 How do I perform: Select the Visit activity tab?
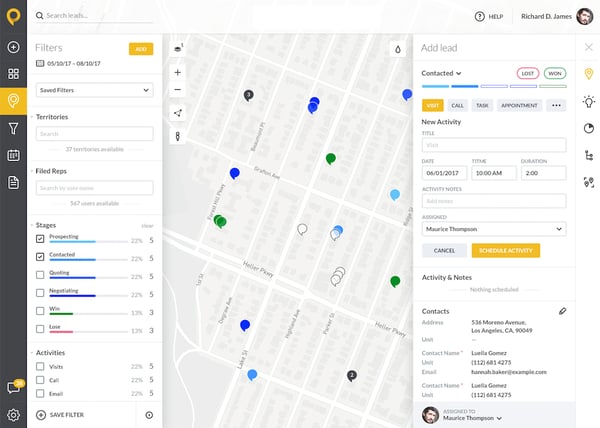pyautogui.click(x=432, y=105)
